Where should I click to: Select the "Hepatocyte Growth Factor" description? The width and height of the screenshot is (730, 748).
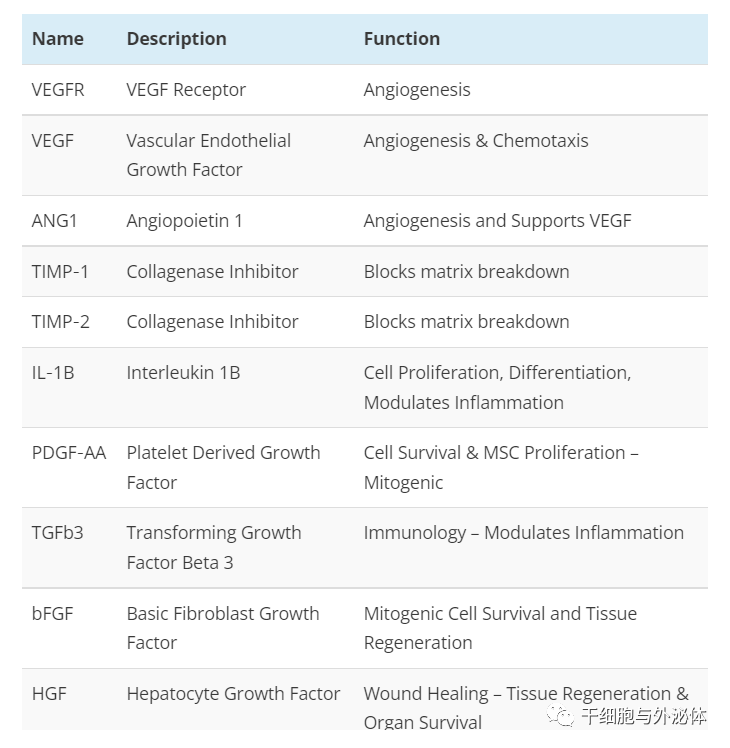pyautogui.click(x=233, y=694)
